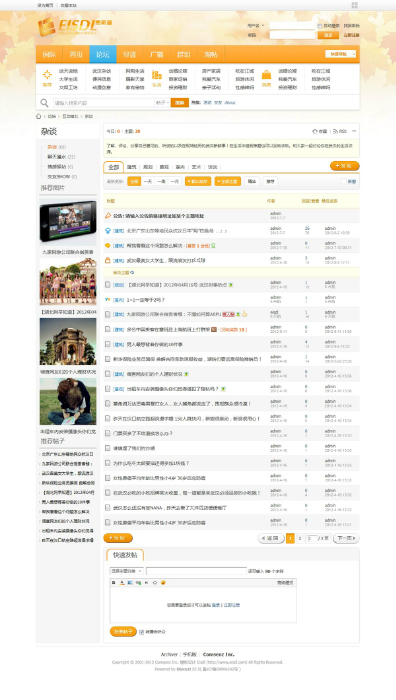The width and height of the screenshot is (396, 700).
Task: Open the quick navigation dropdown
Action: point(341,54)
